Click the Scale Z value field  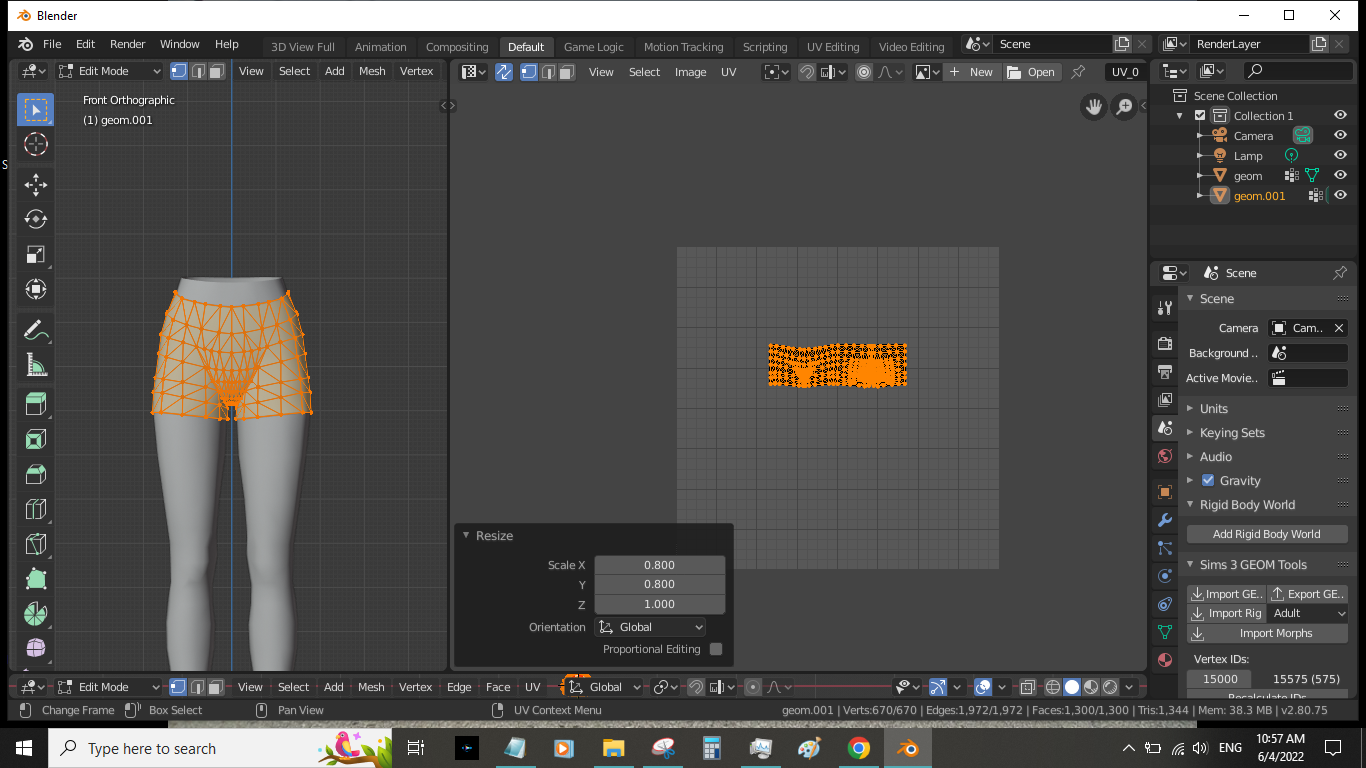(660, 604)
